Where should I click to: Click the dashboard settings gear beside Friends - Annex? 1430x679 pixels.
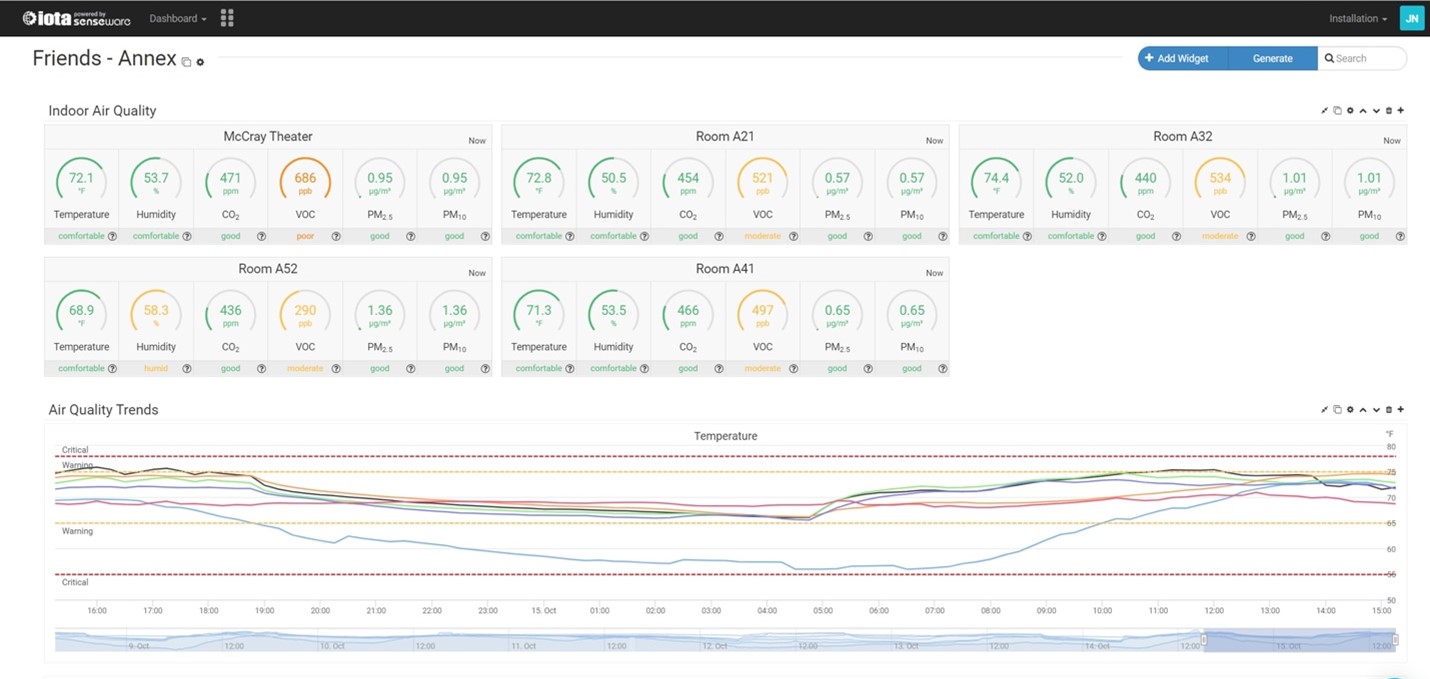click(x=200, y=62)
